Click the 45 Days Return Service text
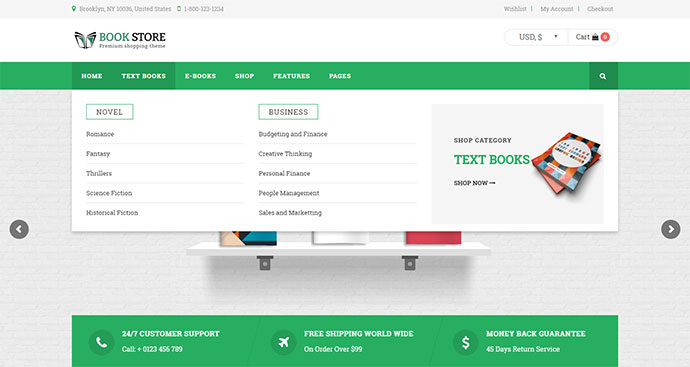The width and height of the screenshot is (690, 367). pos(523,349)
